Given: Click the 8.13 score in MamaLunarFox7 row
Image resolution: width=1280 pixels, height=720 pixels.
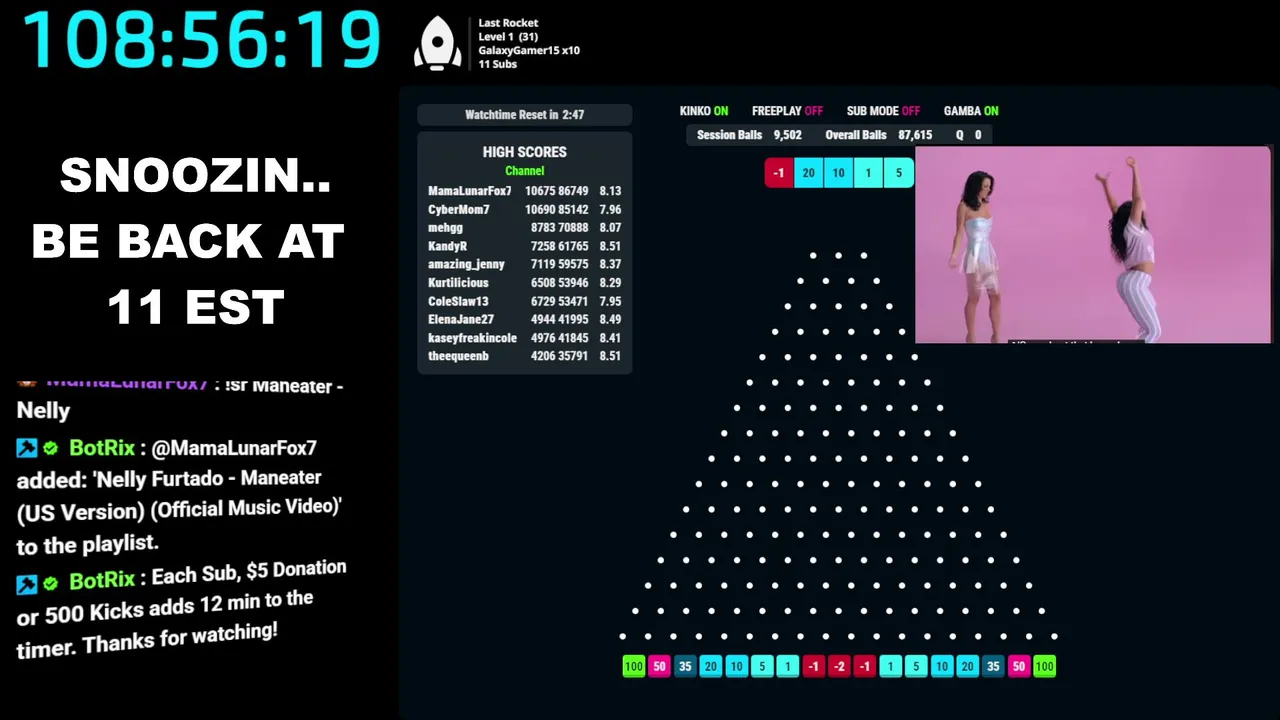Looking at the screenshot, I should pyautogui.click(x=610, y=191).
